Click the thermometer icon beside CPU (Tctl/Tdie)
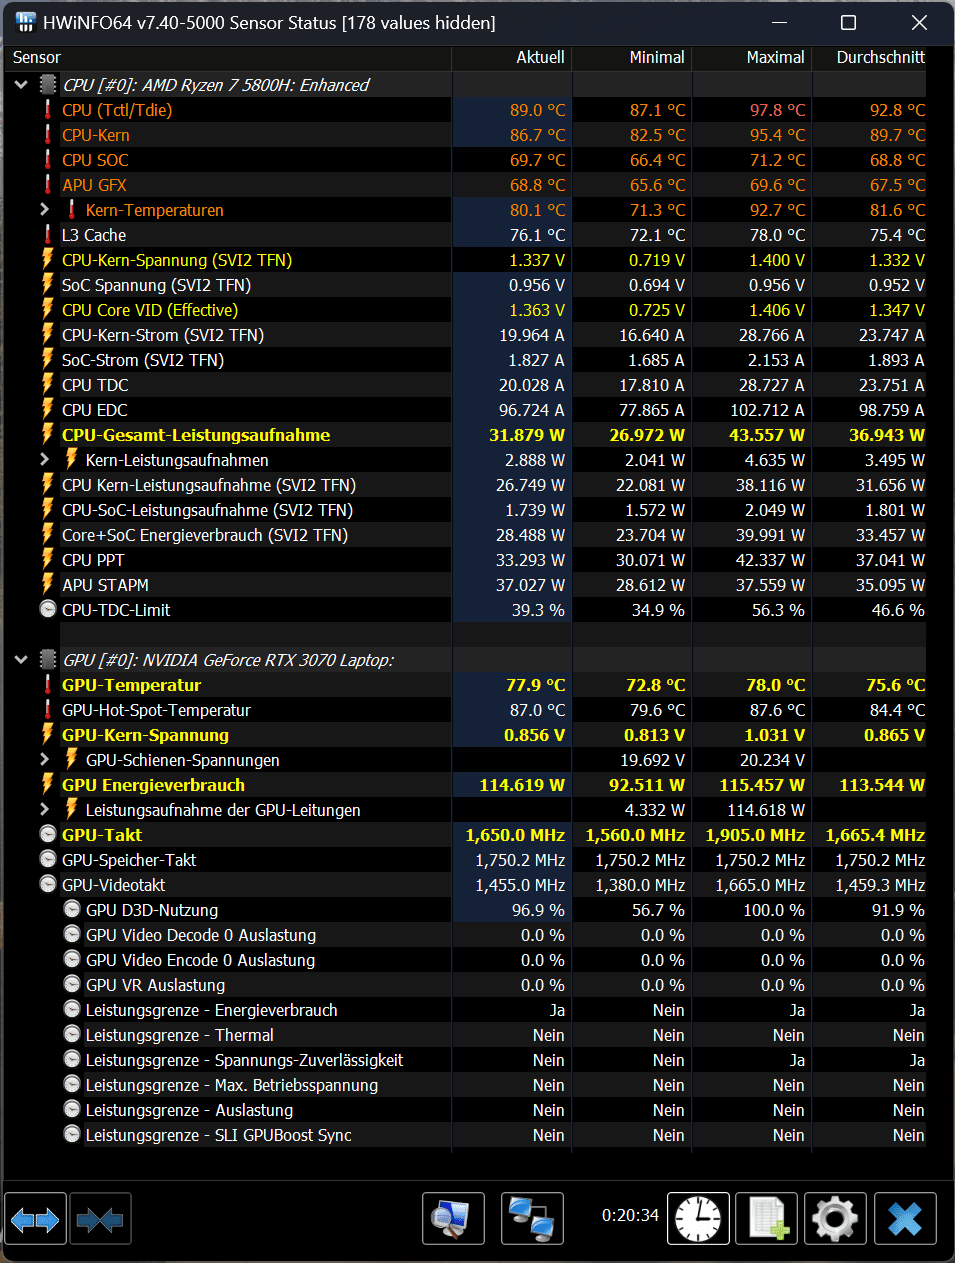This screenshot has height=1263, width=955. coord(47,110)
